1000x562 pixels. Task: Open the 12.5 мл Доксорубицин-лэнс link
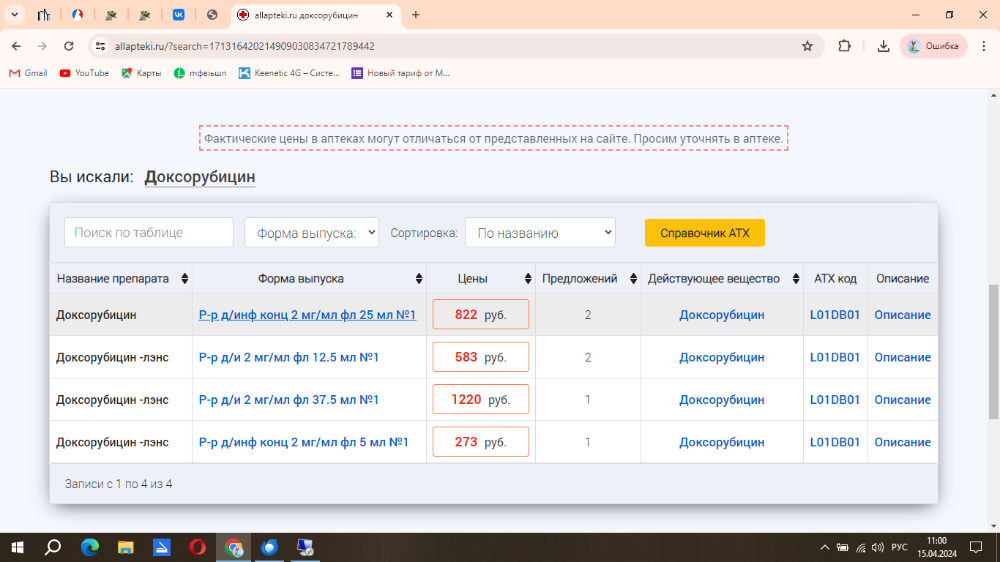point(289,357)
